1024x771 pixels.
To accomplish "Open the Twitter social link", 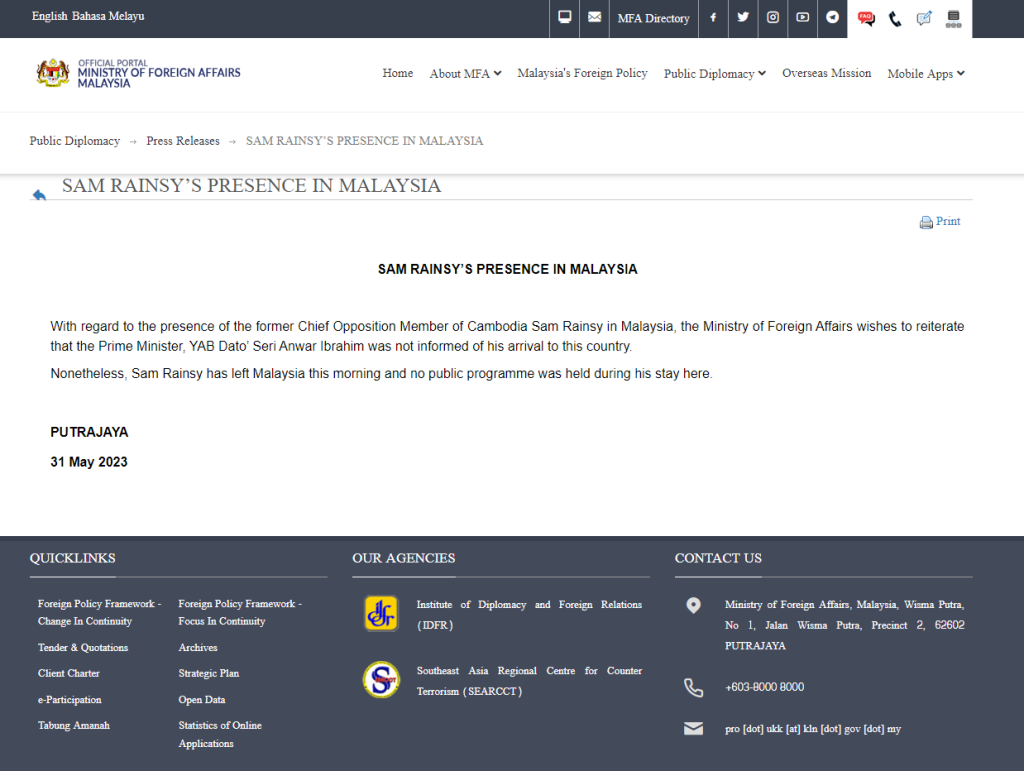I will (x=743, y=18).
